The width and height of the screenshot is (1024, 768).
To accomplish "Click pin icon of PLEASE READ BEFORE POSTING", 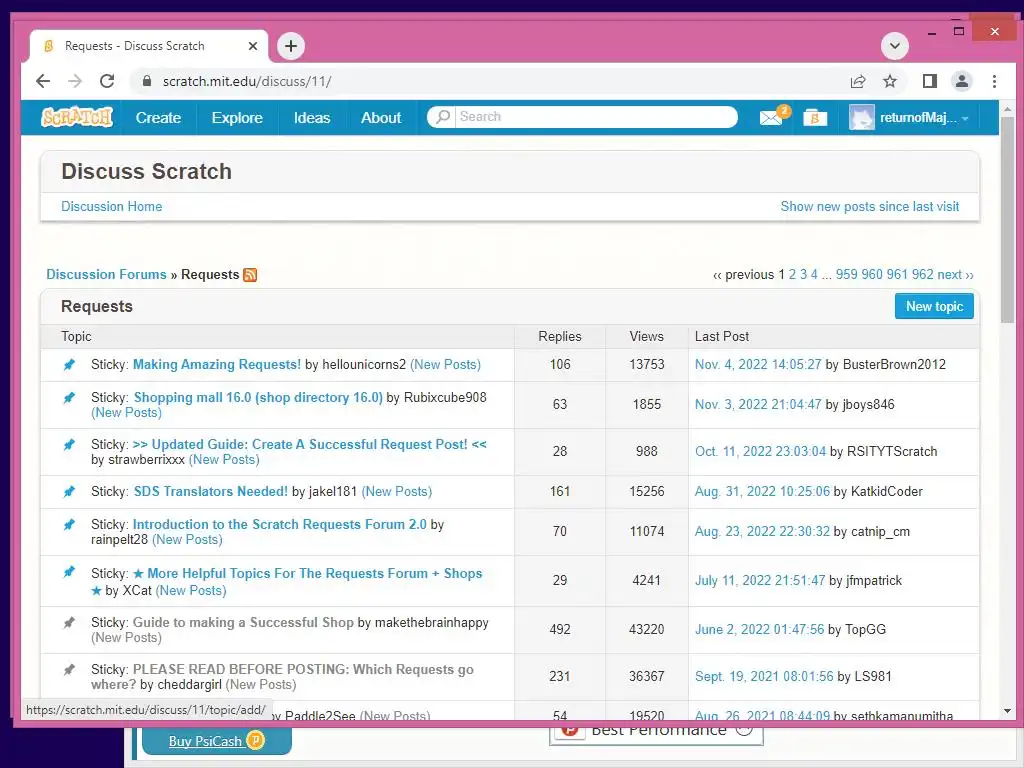I will (69, 669).
